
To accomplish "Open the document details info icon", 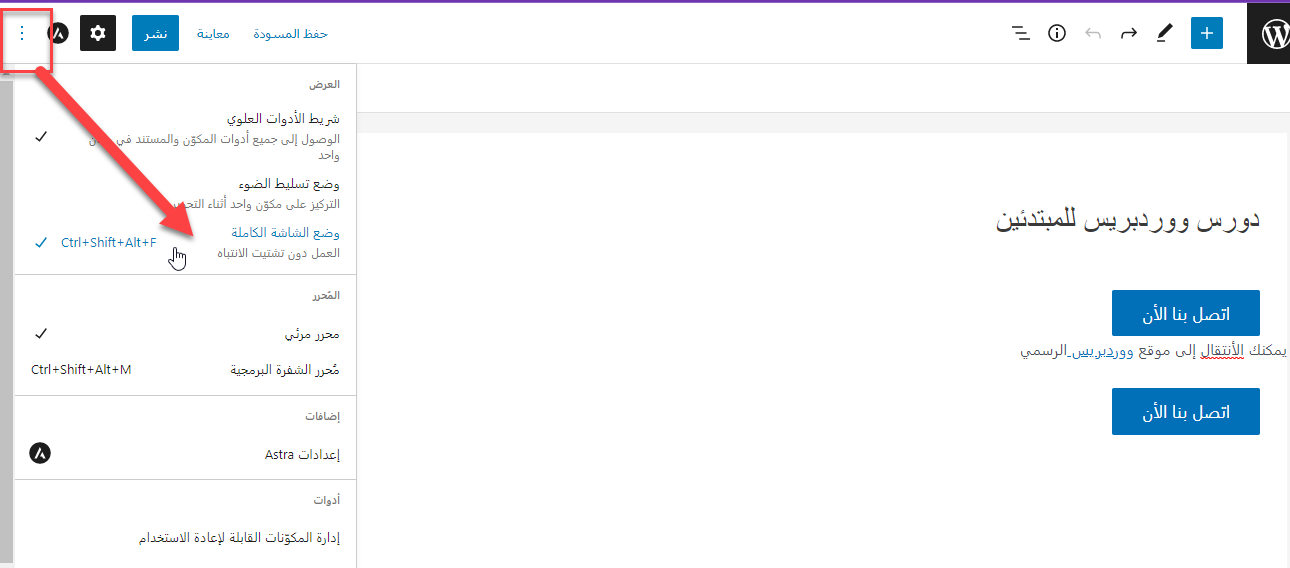I will pos(1057,33).
